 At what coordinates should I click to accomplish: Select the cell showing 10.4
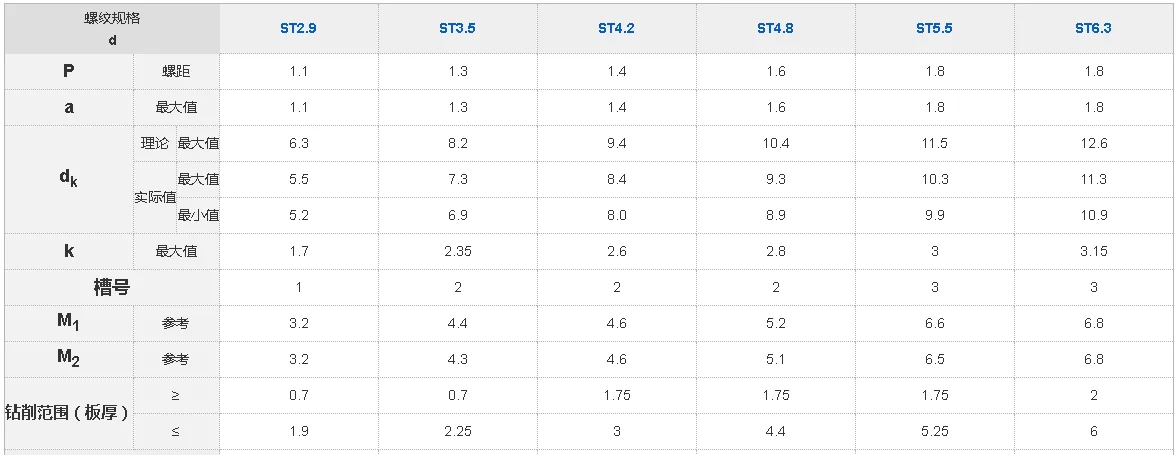(775, 143)
